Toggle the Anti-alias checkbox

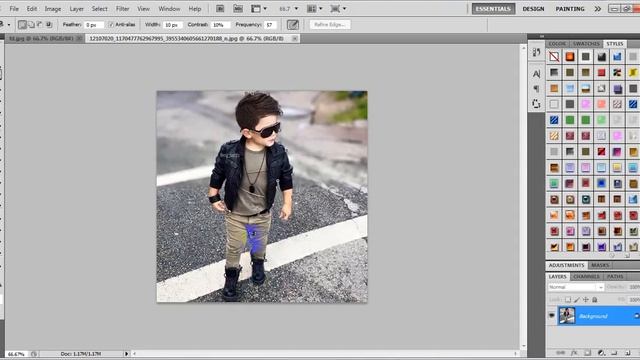click(x=111, y=25)
